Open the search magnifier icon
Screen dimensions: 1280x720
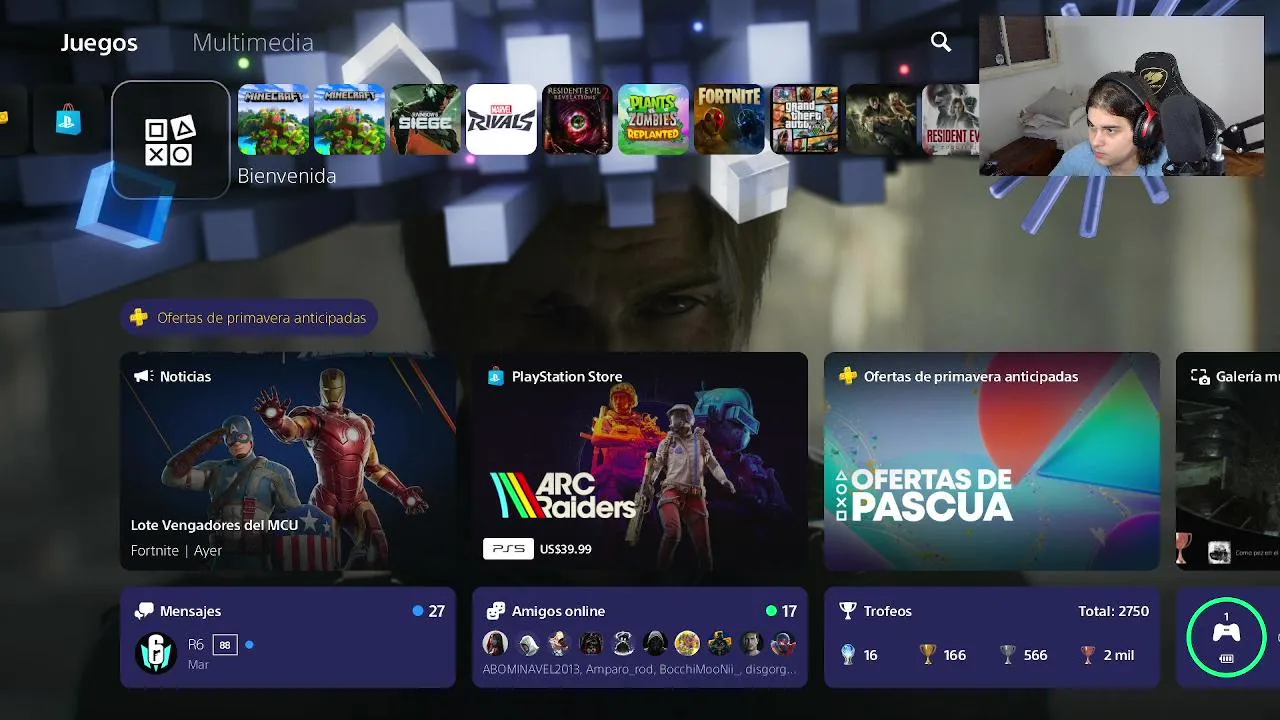[941, 42]
